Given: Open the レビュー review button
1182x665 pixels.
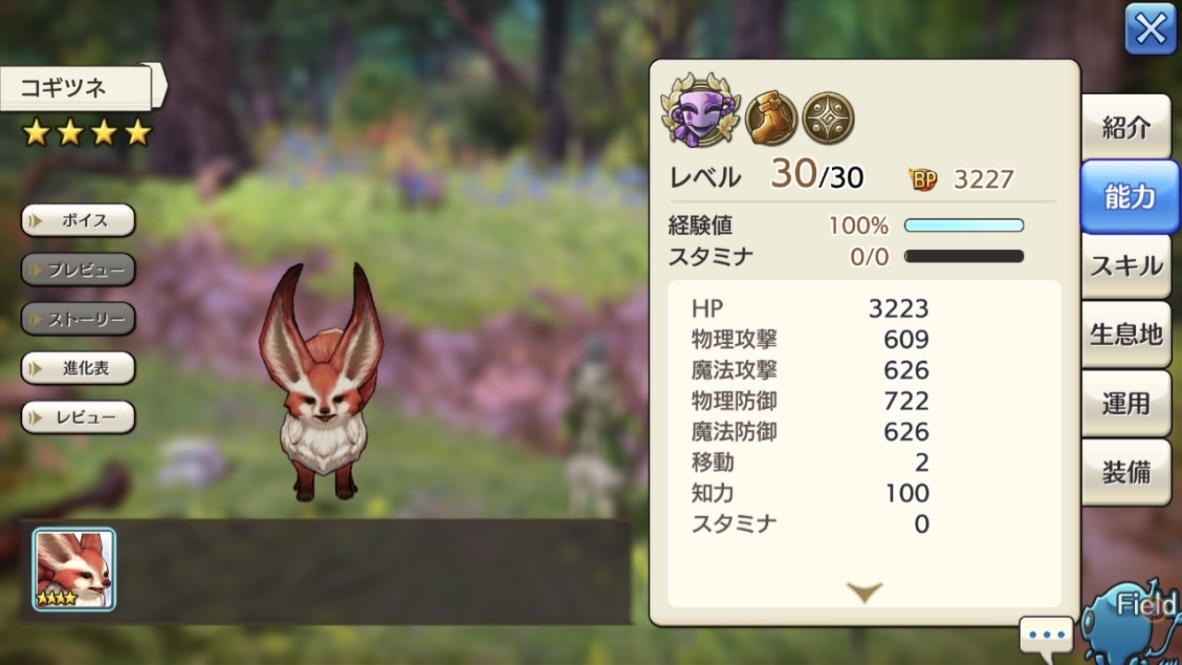Looking at the screenshot, I should pos(78,417).
